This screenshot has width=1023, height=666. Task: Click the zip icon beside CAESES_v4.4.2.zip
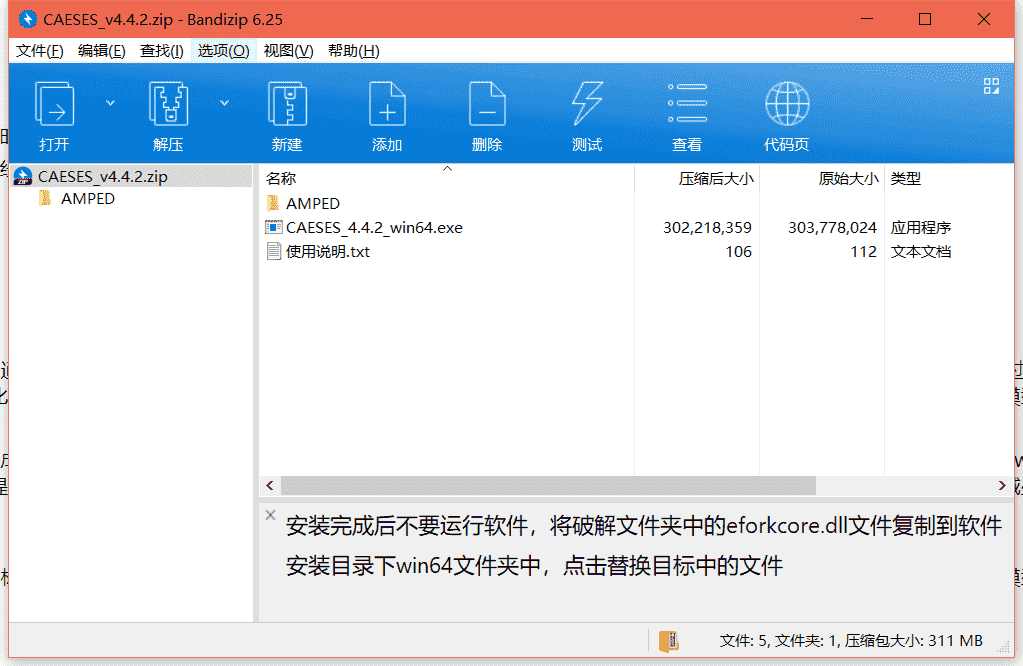point(23,176)
